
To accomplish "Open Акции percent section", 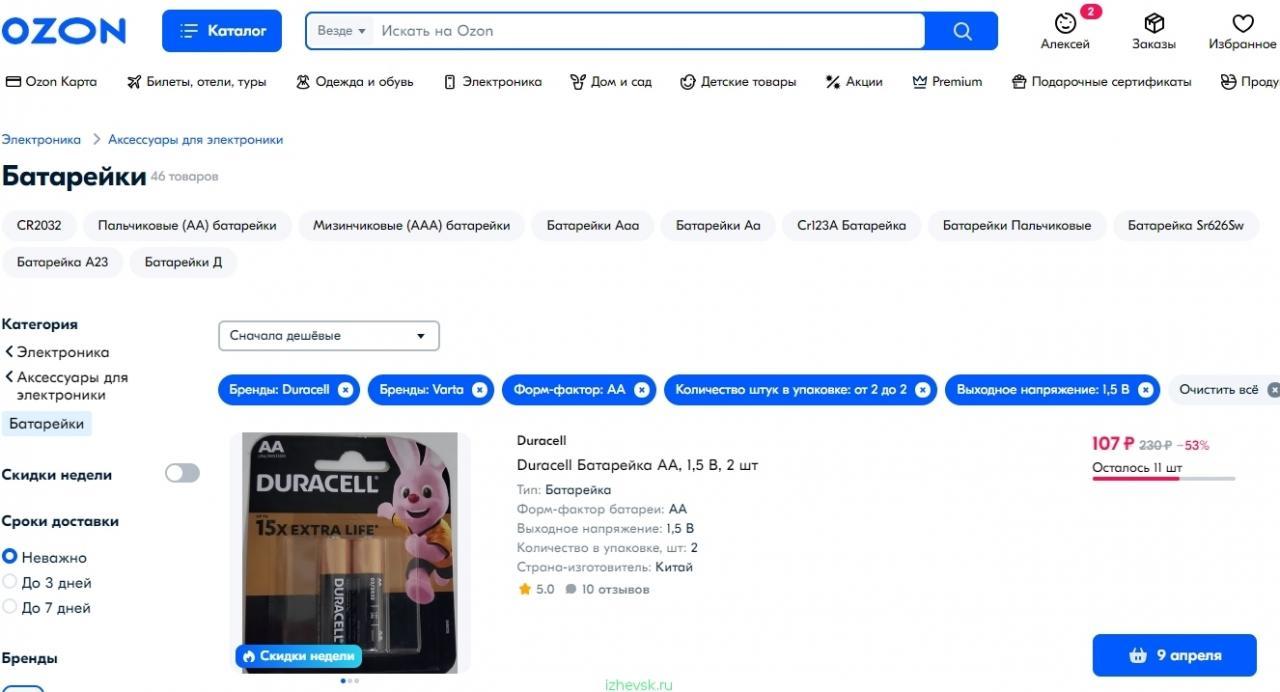I will (854, 82).
